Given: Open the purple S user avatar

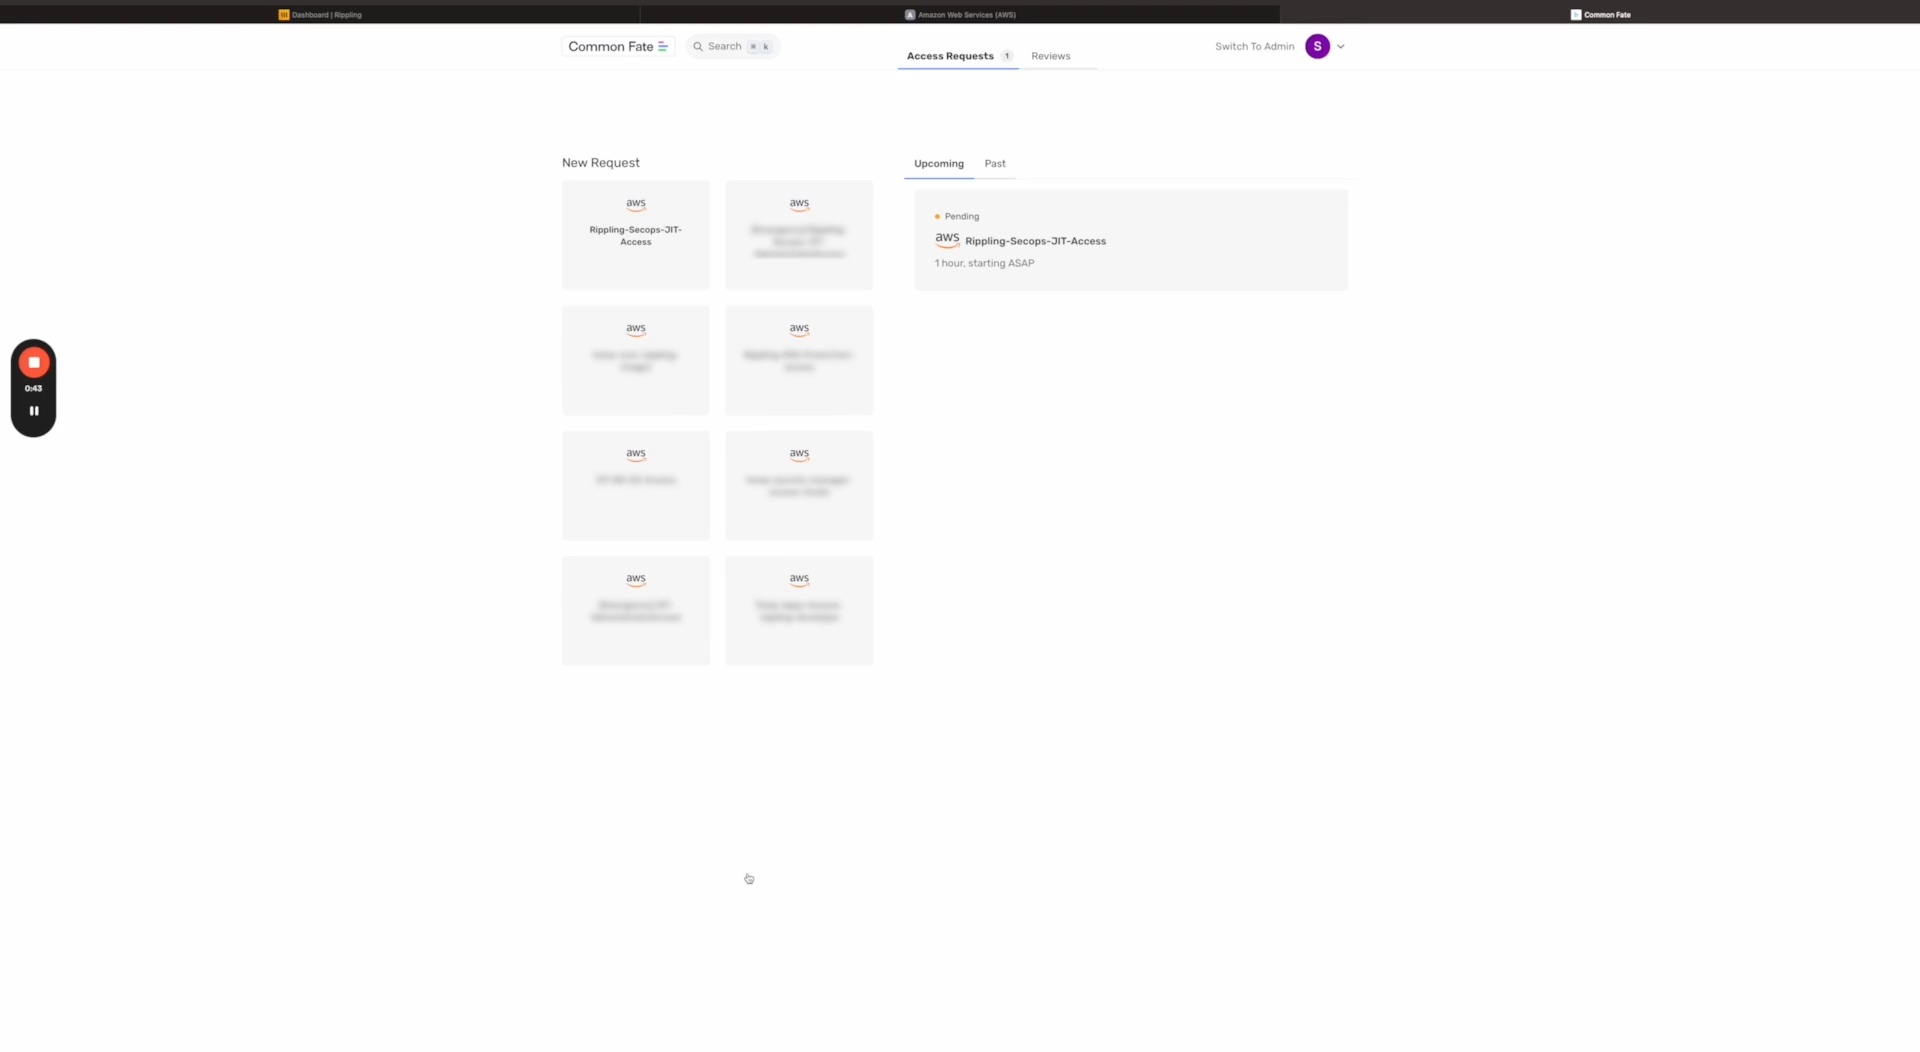Looking at the screenshot, I should [x=1317, y=46].
